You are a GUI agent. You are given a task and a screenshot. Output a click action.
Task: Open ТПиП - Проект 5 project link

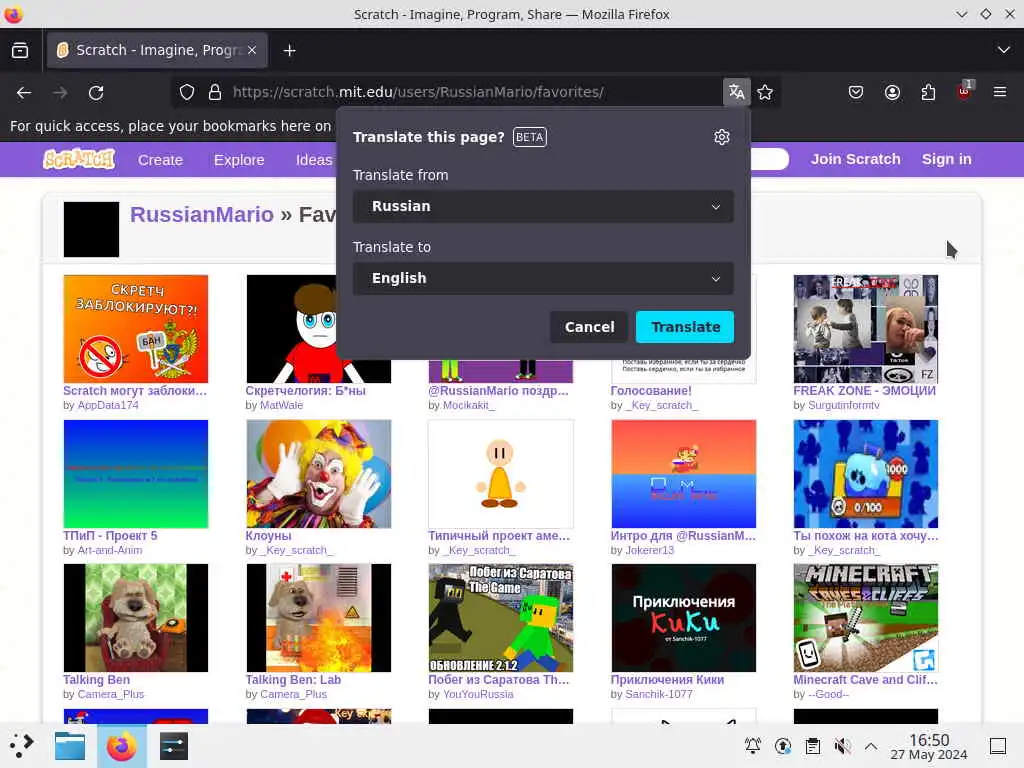(110, 536)
